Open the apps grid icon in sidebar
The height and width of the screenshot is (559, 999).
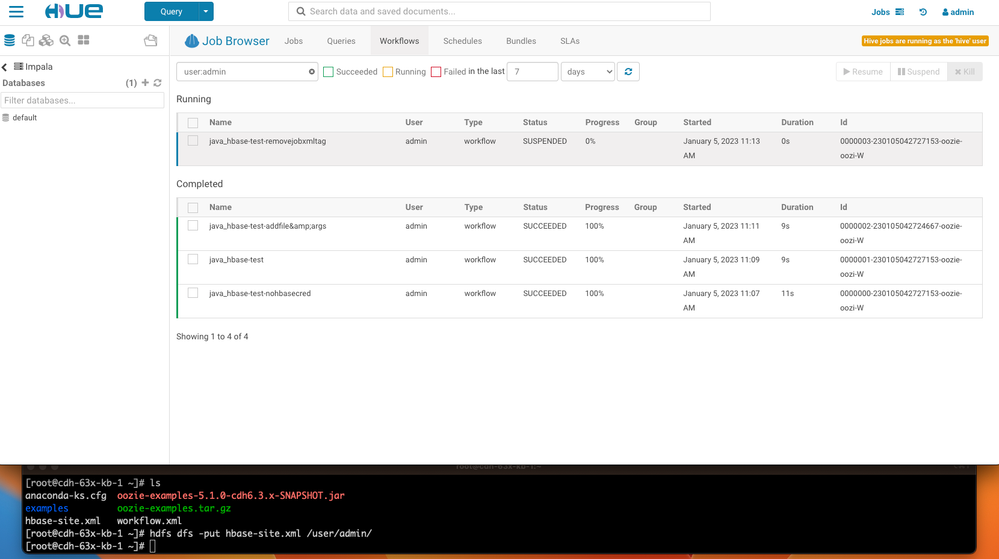point(84,41)
